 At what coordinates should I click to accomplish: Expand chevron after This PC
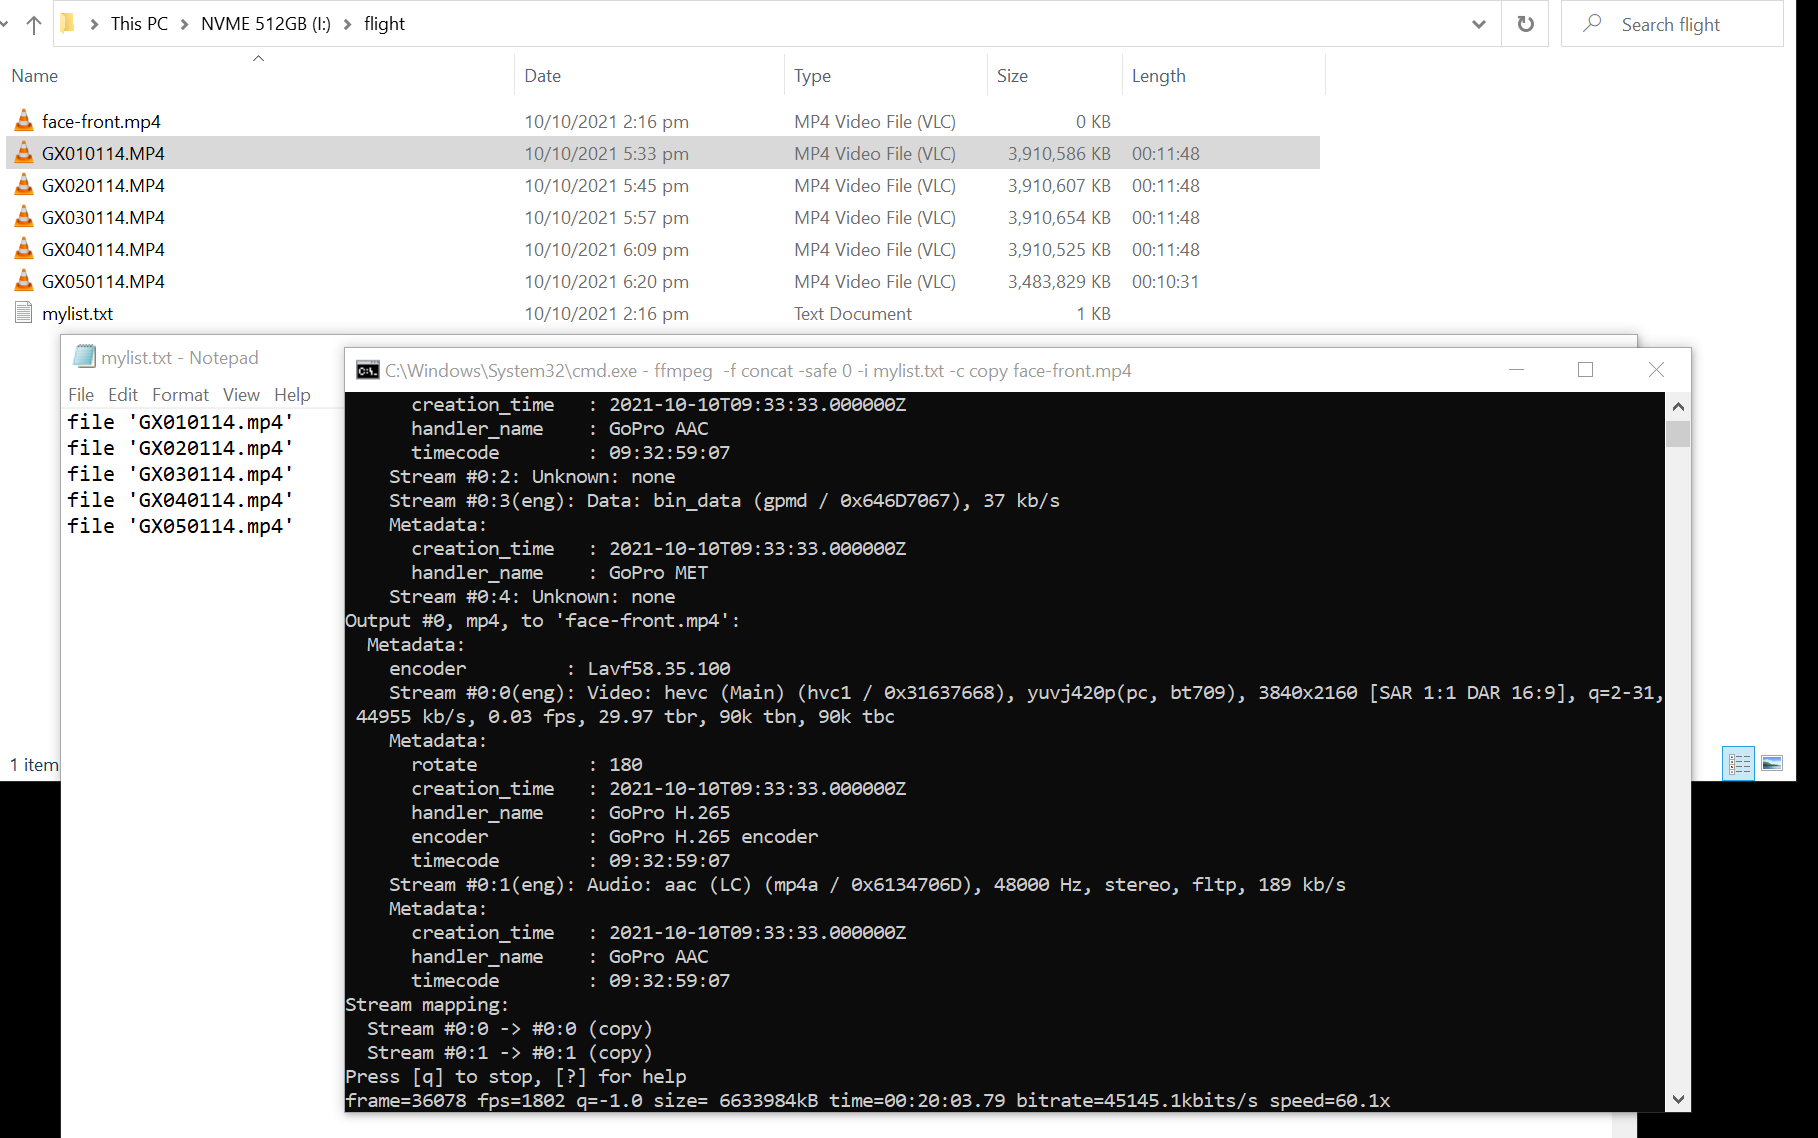[184, 24]
